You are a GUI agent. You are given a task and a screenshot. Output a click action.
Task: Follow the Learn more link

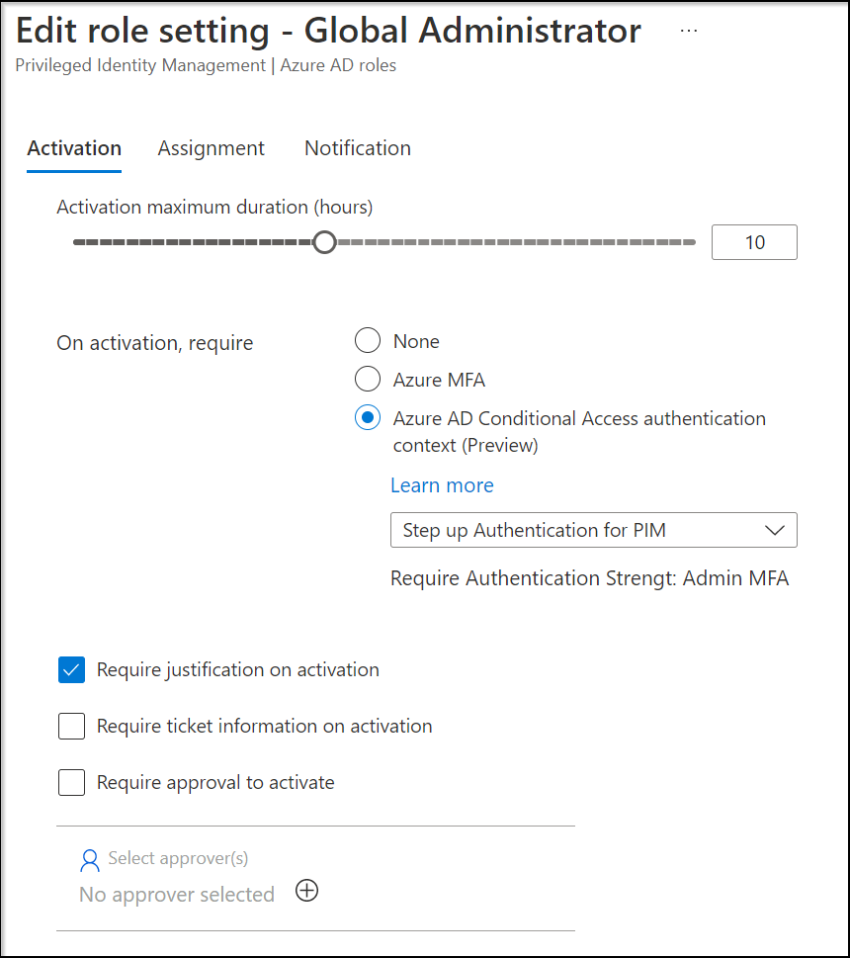pos(441,485)
